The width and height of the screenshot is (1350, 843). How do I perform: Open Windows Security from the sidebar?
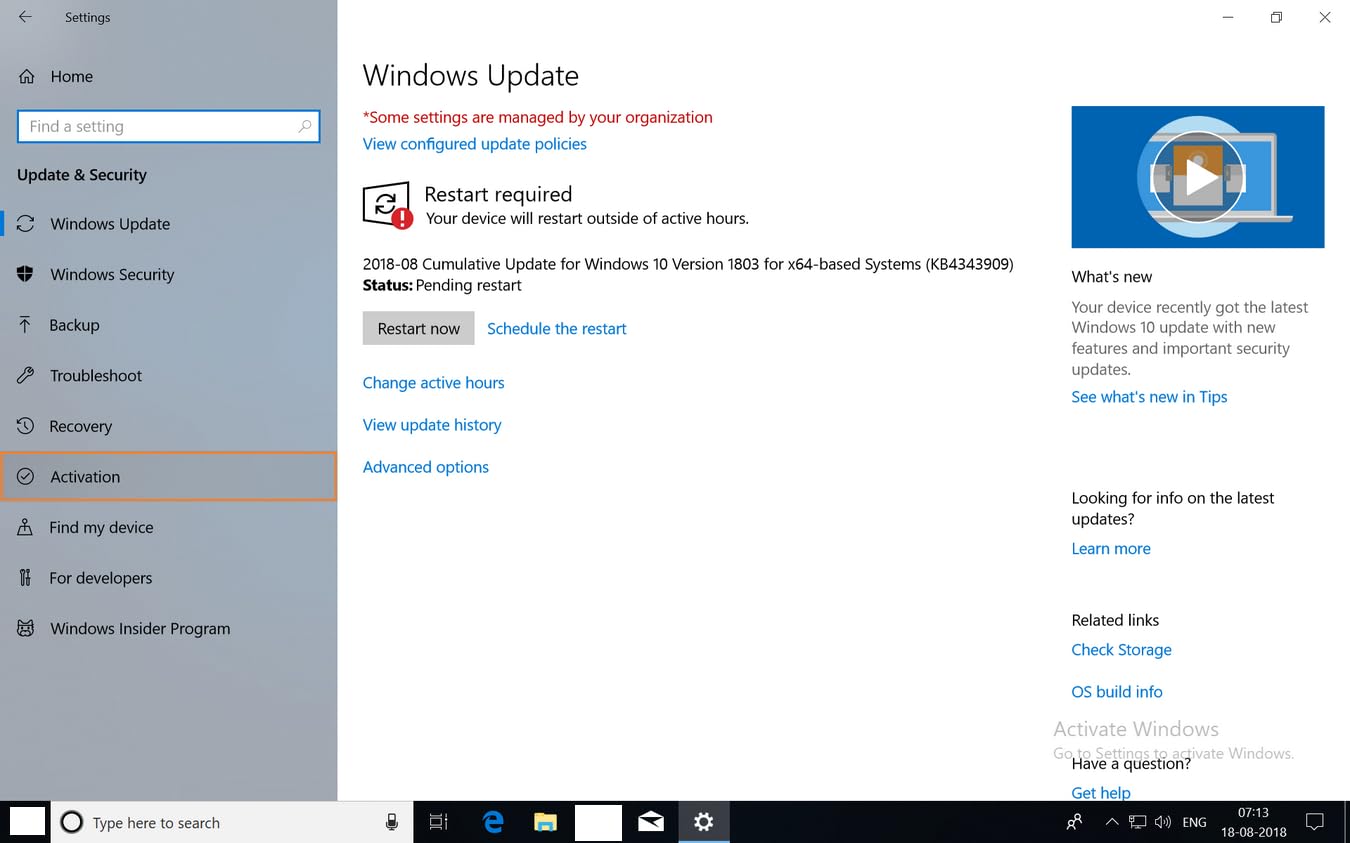(x=111, y=274)
